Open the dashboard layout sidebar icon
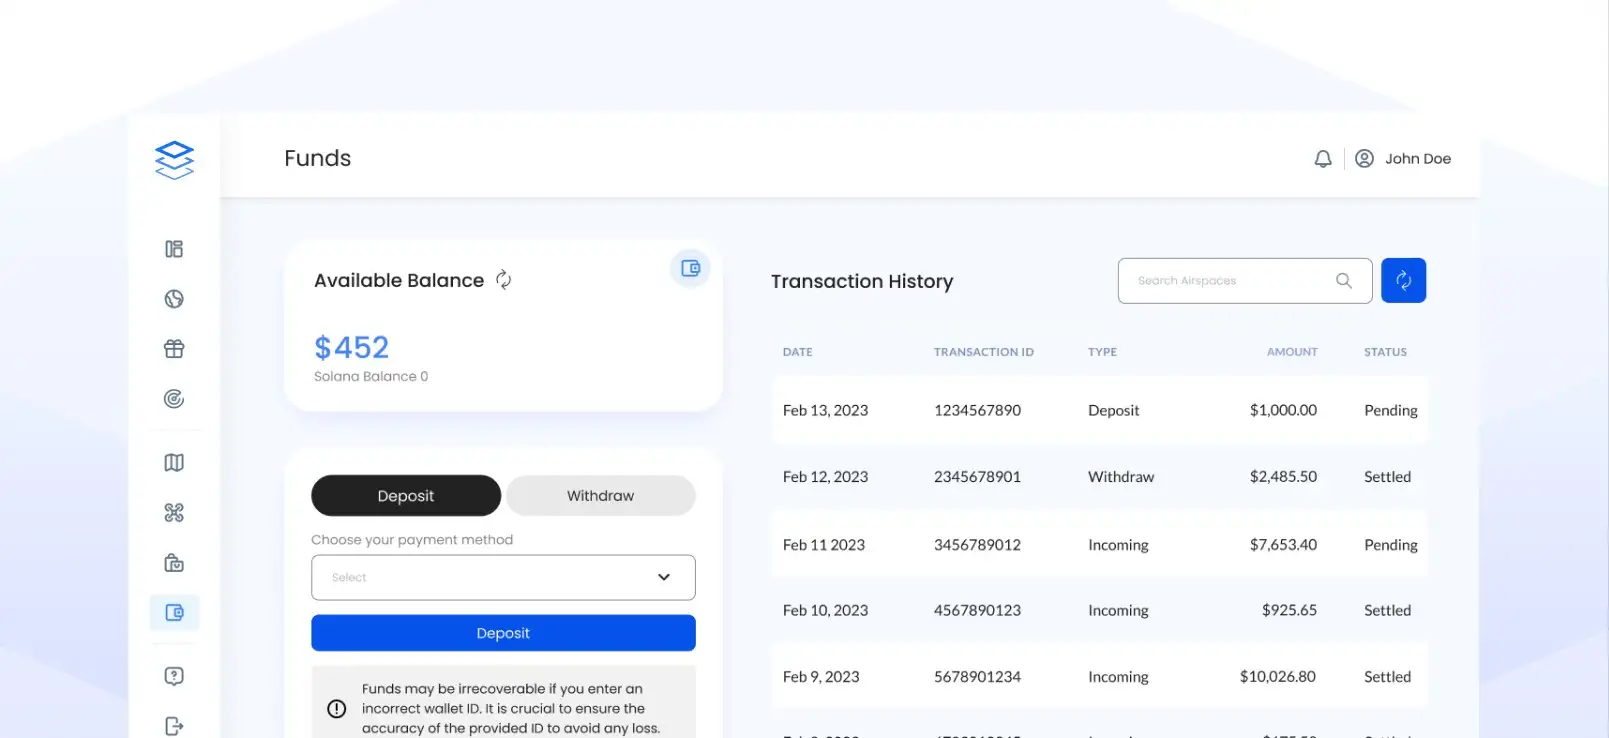This screenshot has height=738, width=1609. point(174,249)
